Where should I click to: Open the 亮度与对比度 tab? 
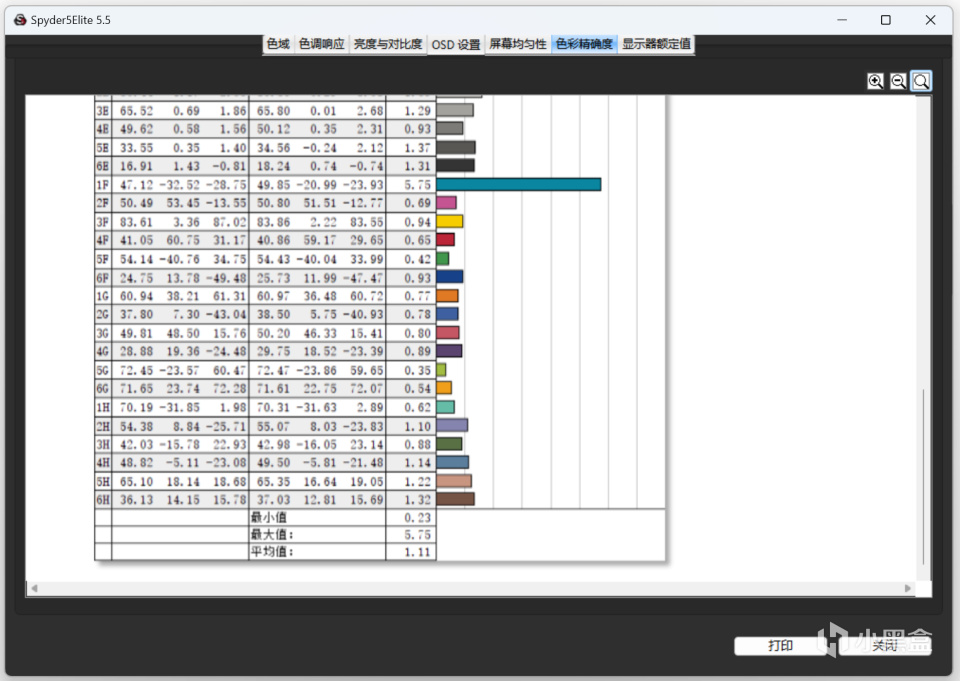tap(388, 44)
